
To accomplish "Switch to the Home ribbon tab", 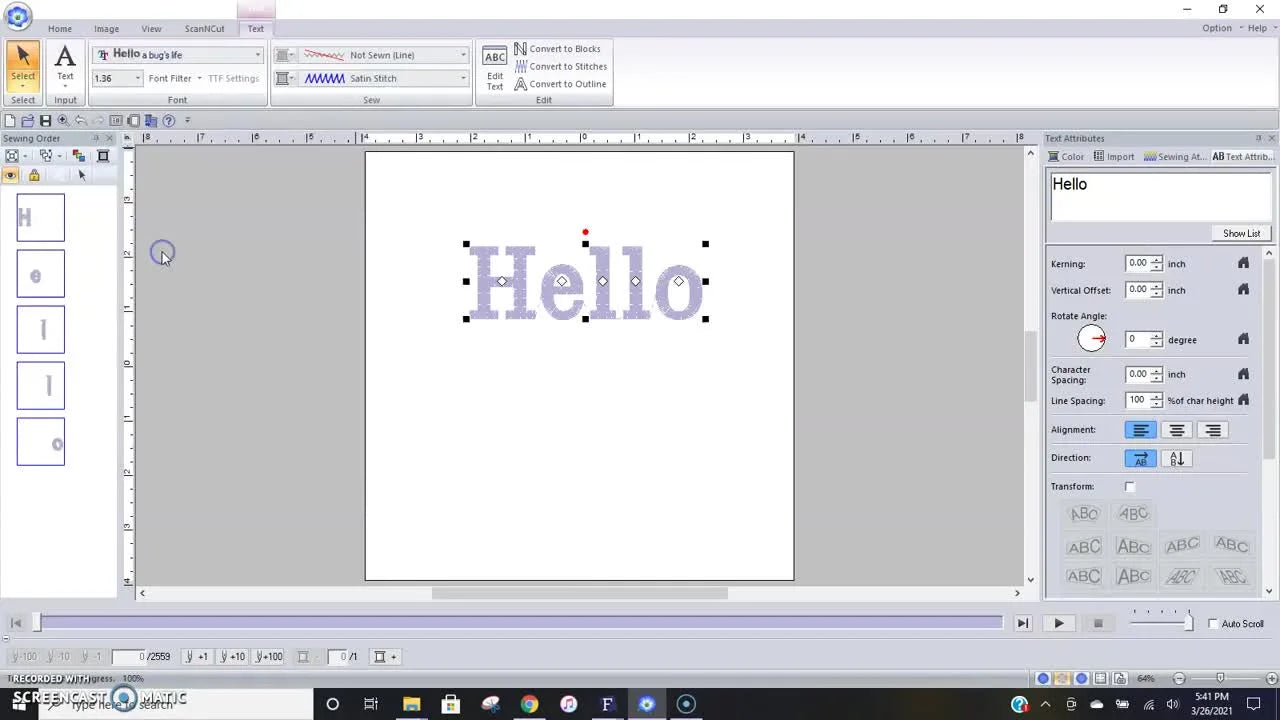I will point(59,28).
